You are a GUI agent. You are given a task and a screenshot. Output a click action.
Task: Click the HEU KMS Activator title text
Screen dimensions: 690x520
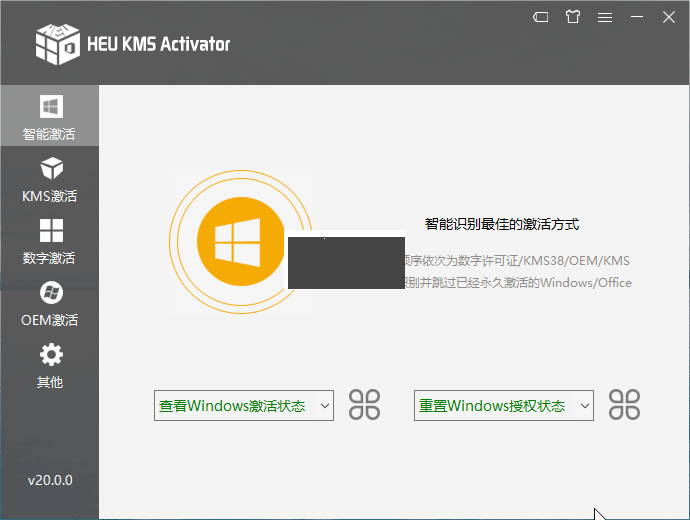158,44
